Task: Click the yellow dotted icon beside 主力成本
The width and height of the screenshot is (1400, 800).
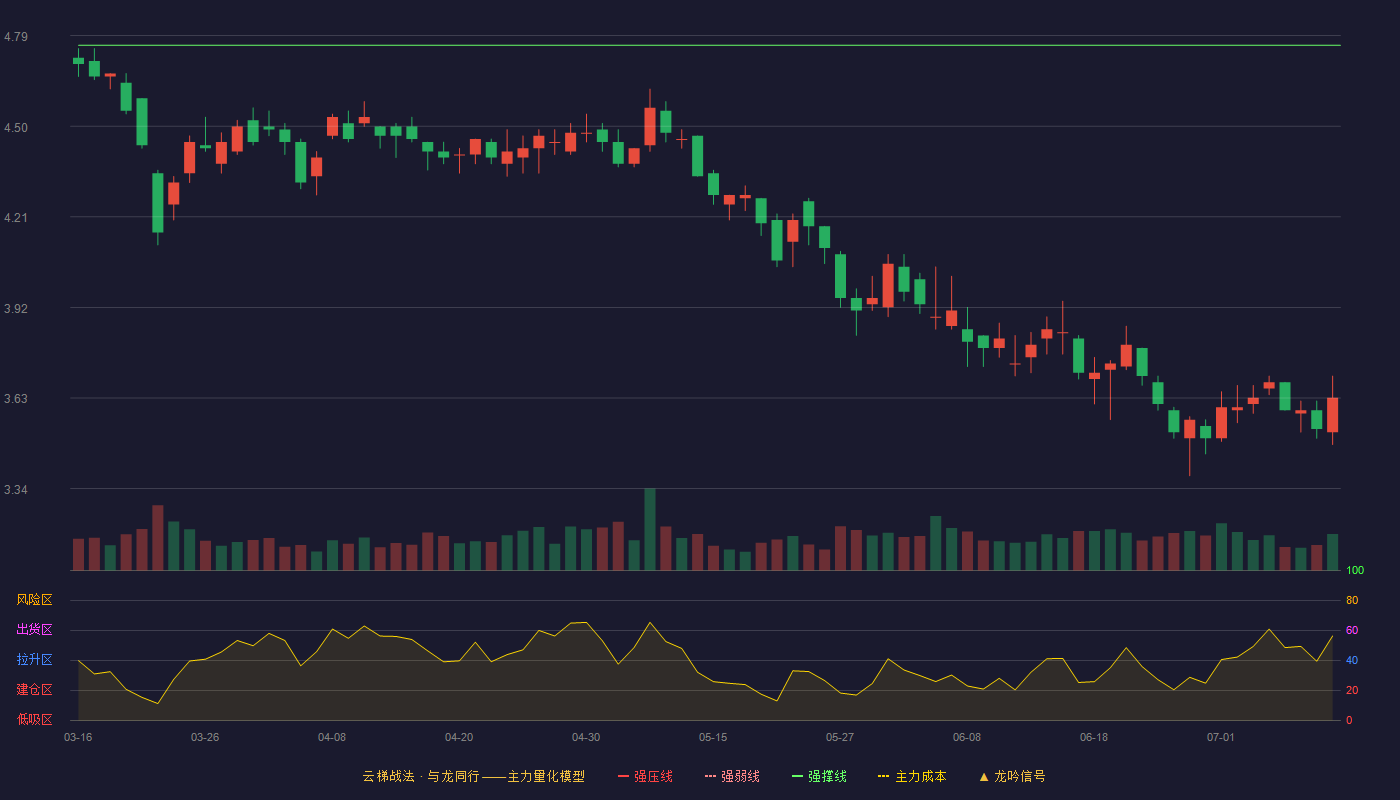Action: tap(884, 776)
